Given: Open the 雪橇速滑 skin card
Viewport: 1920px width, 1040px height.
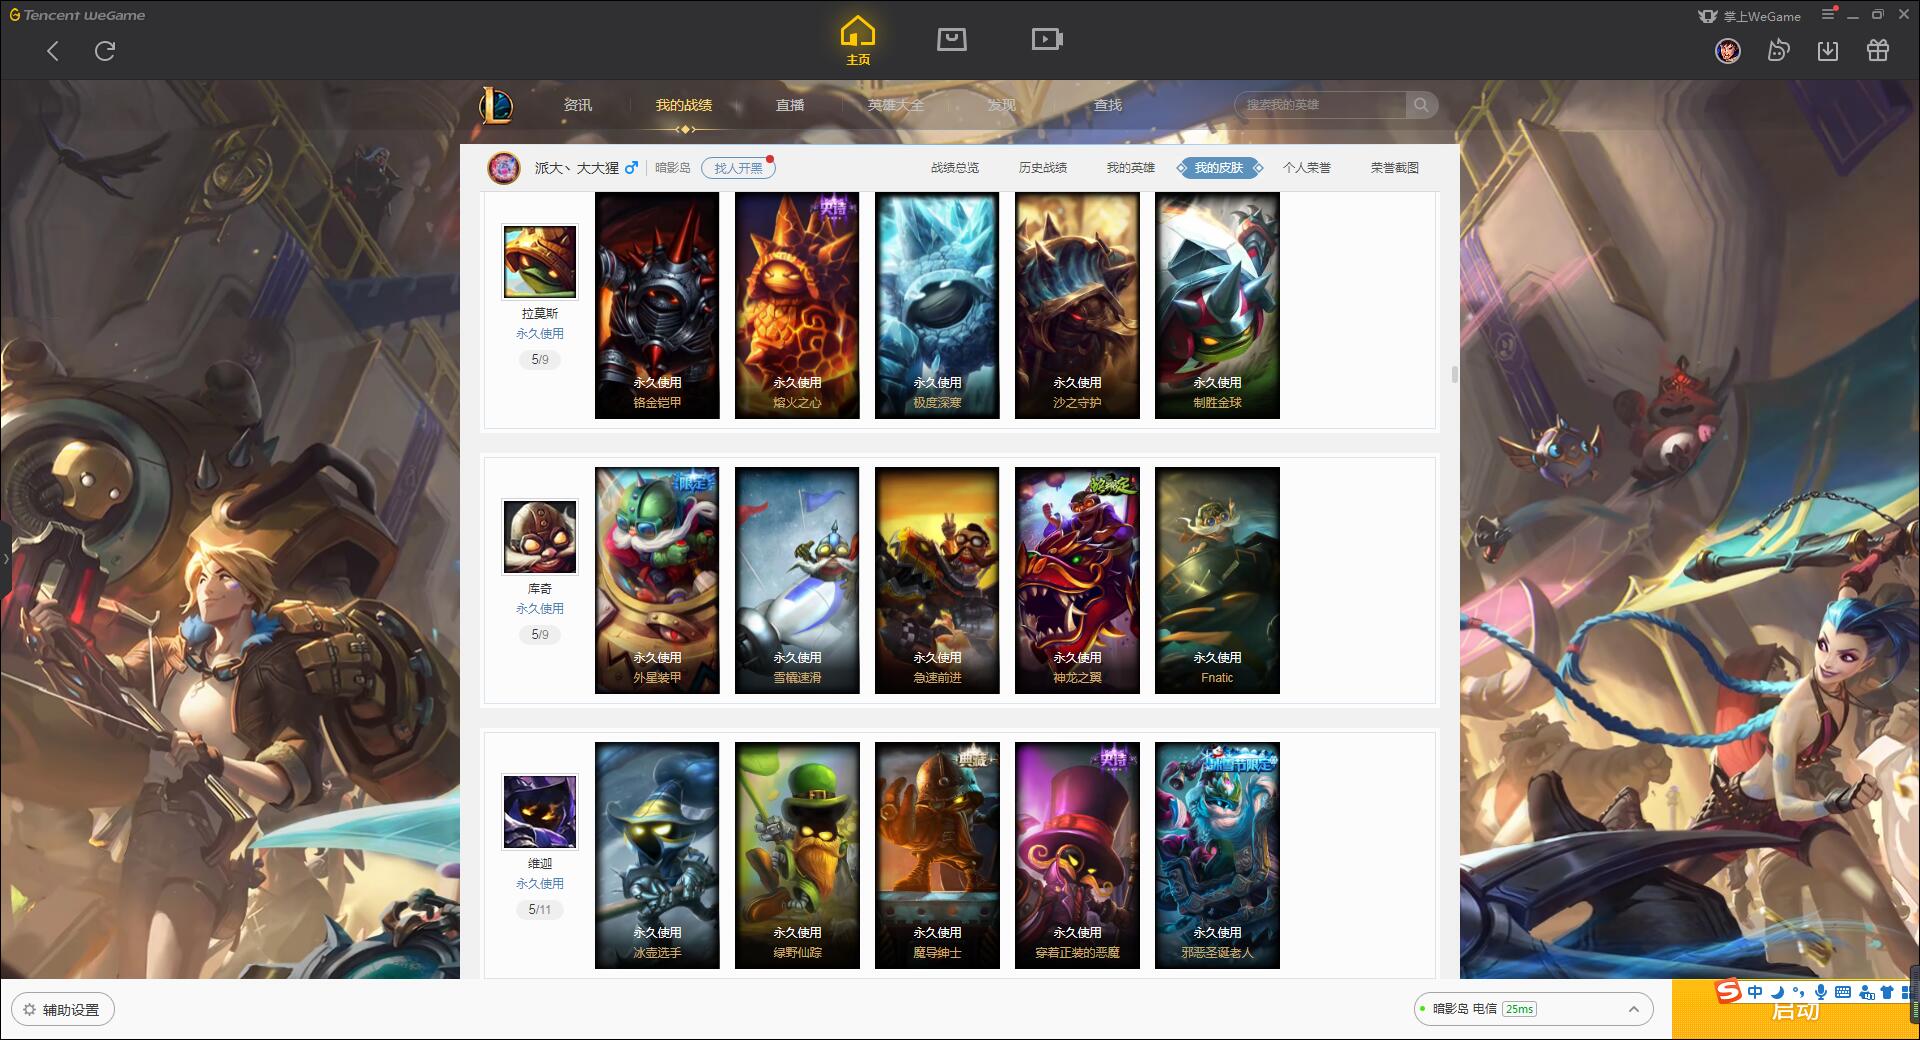Looking at the screenshot, I should (x=797, y=580).
